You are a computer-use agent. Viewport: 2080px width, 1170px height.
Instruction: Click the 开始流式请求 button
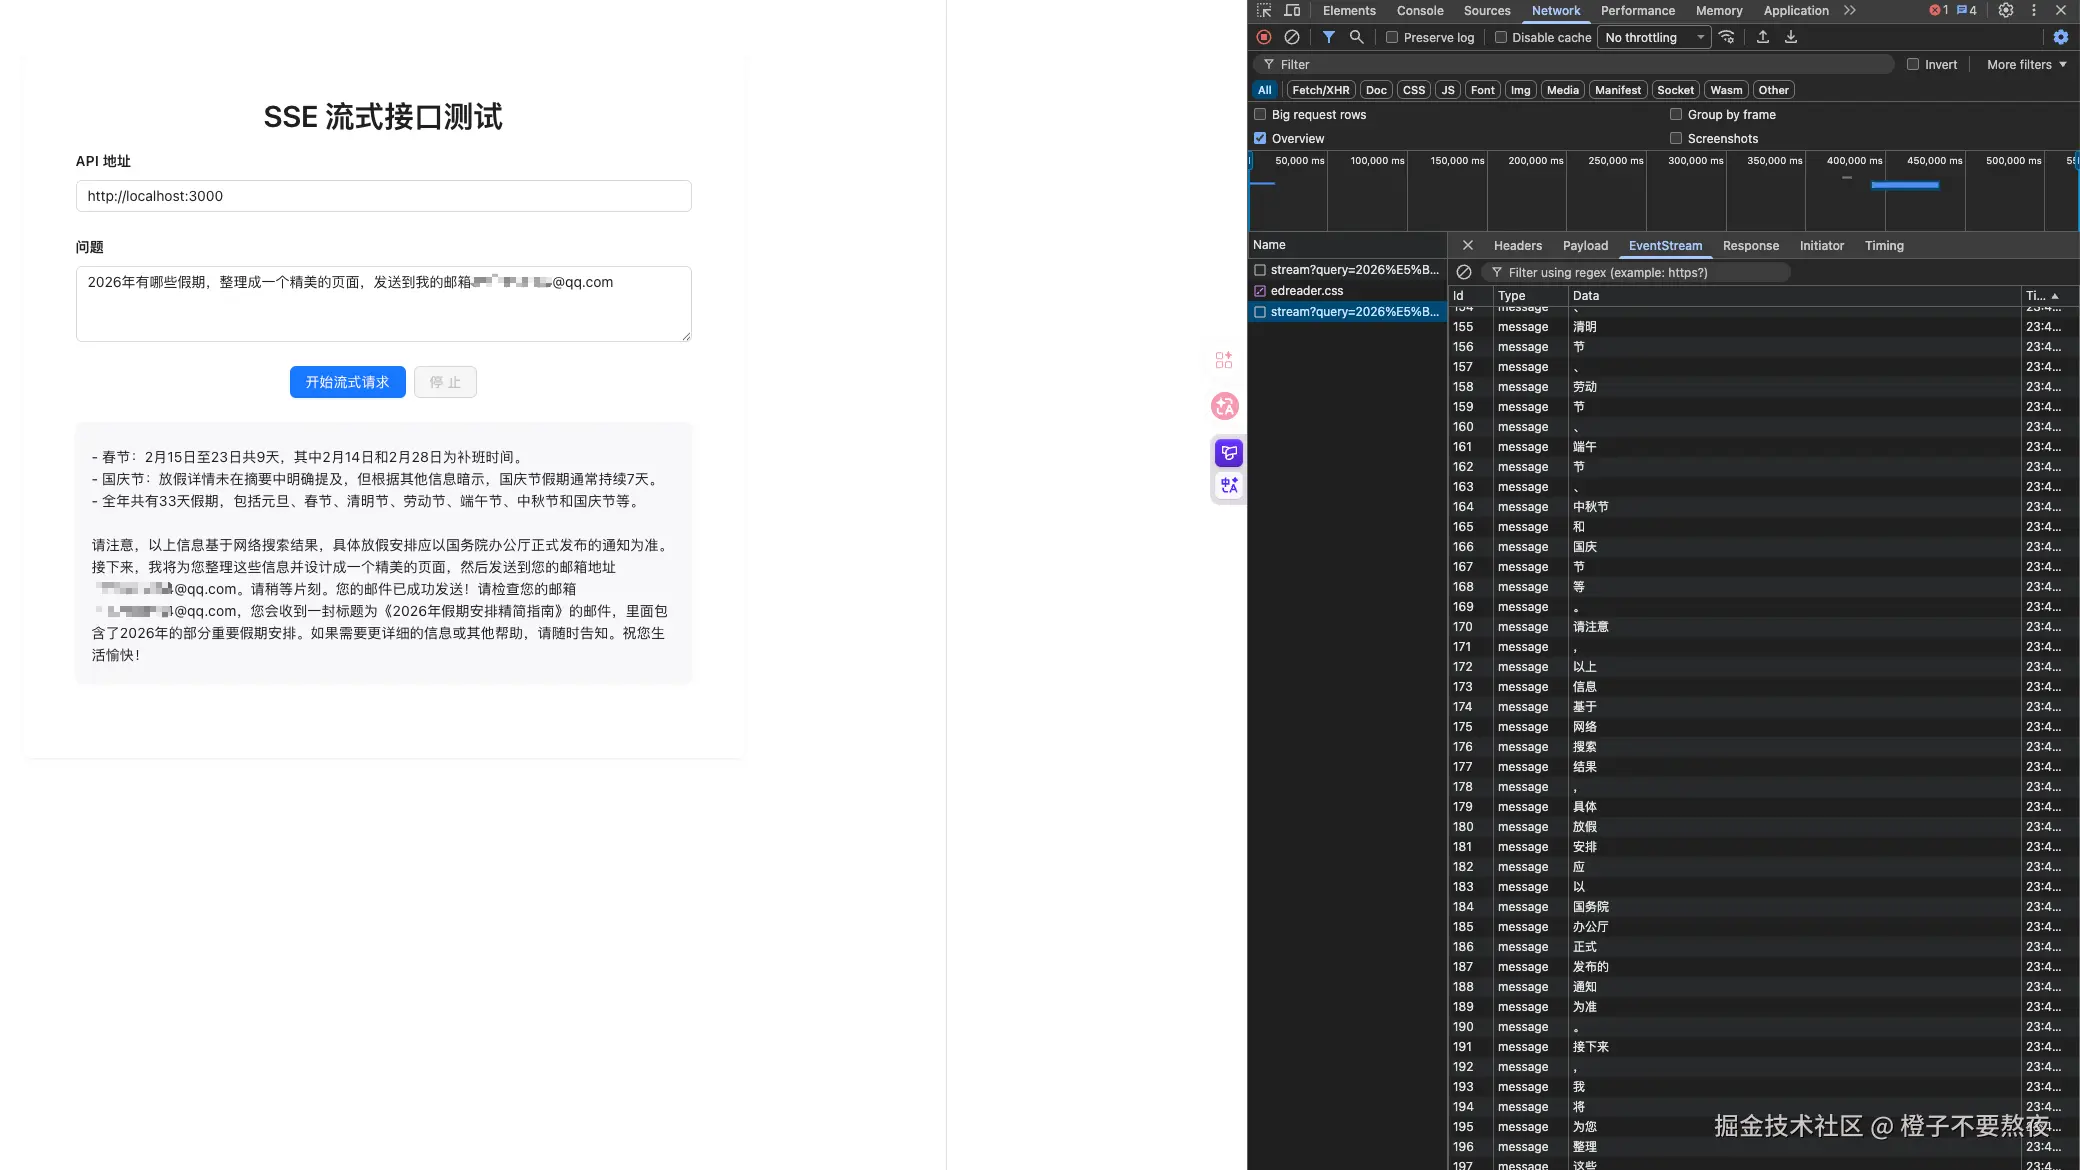pyautogui.click(x=347, y=382)
